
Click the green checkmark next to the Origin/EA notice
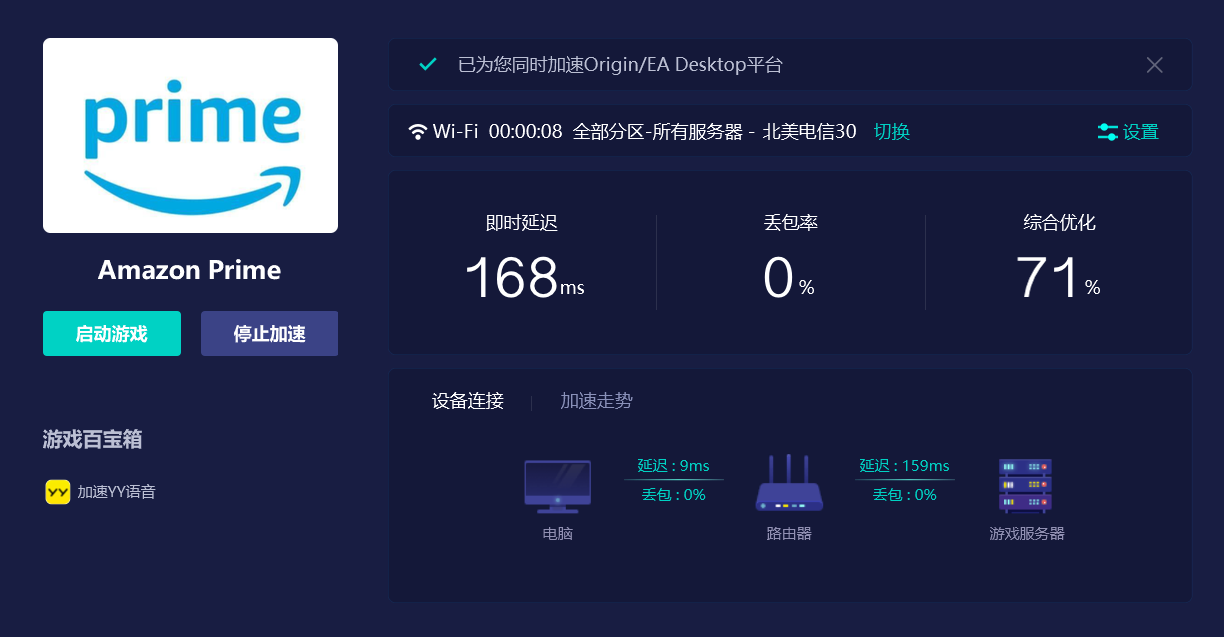(427, 64)
